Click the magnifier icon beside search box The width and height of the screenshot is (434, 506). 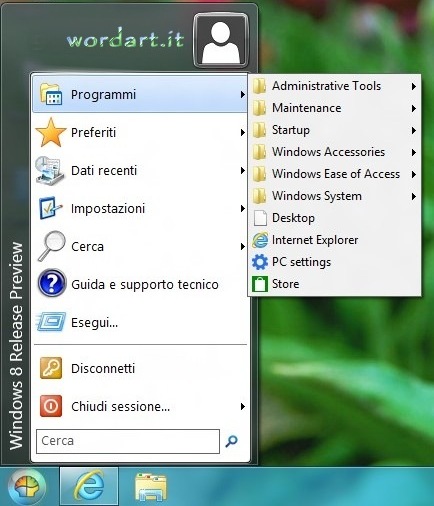pyautogui.click(x=232, y=441)
